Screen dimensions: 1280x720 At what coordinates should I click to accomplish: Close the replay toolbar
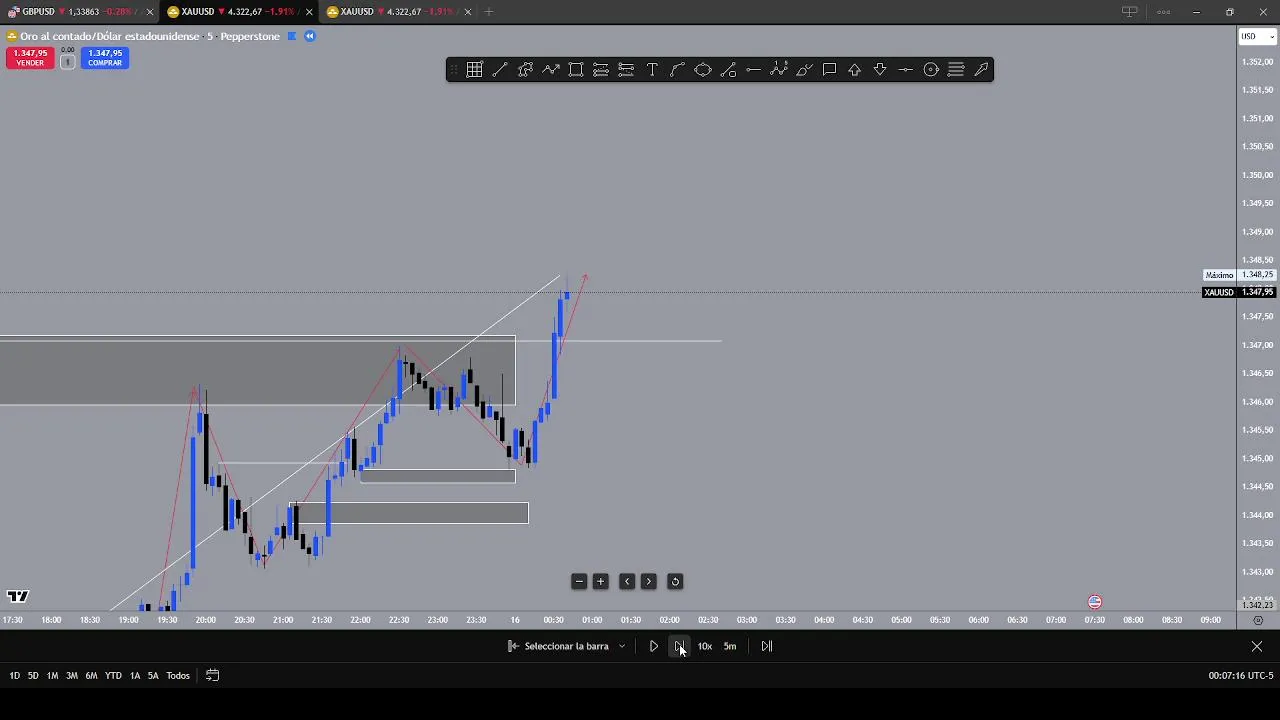tap(1257, 646)
